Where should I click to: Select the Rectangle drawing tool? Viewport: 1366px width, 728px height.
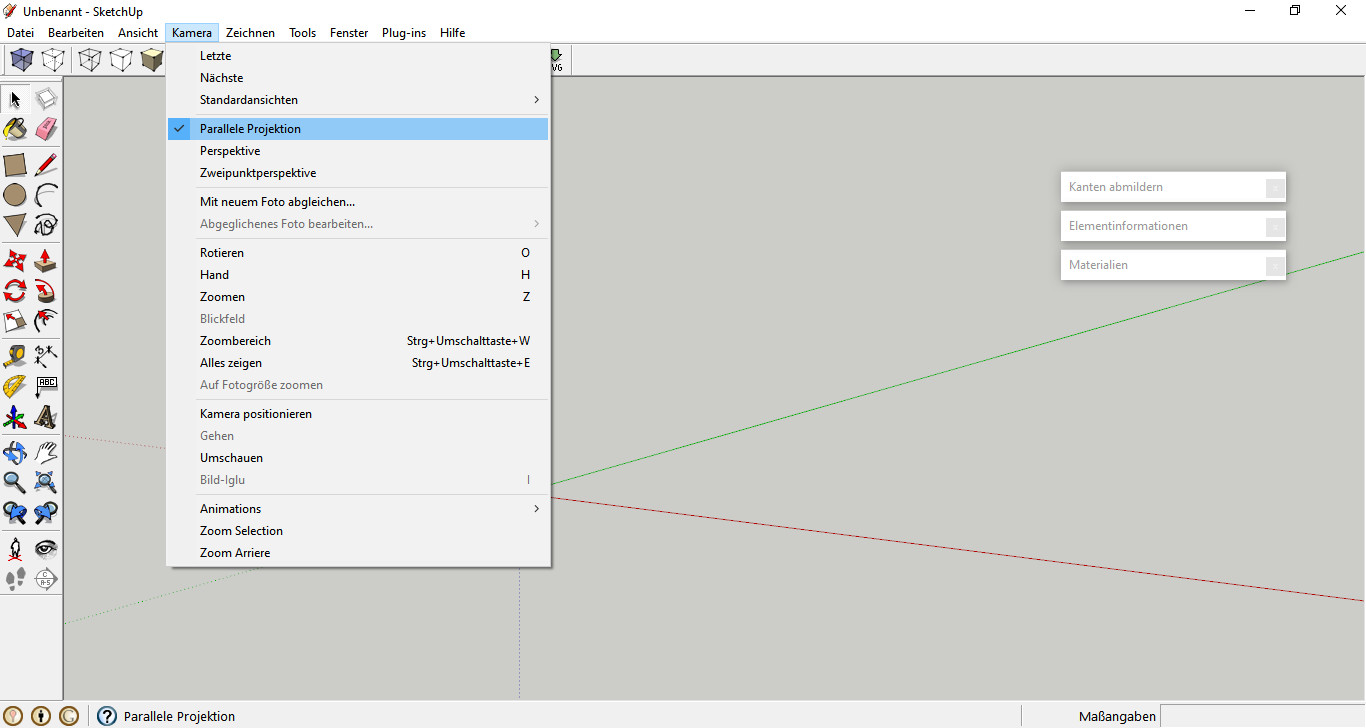15,164
